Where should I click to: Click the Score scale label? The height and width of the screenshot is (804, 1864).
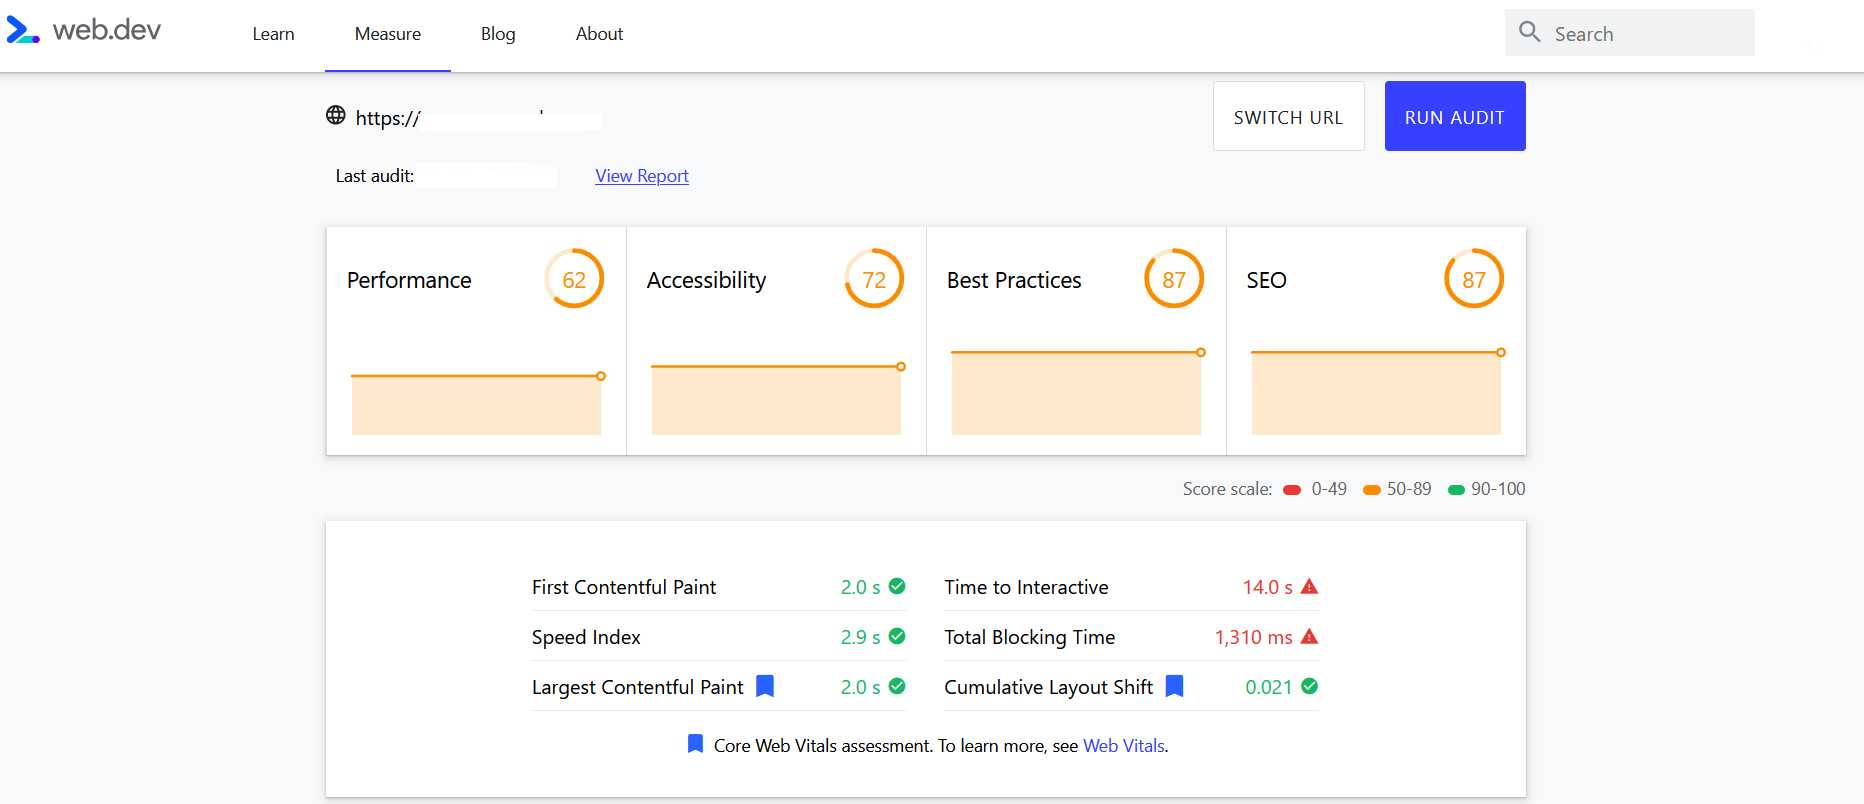tap(1227, 489)
